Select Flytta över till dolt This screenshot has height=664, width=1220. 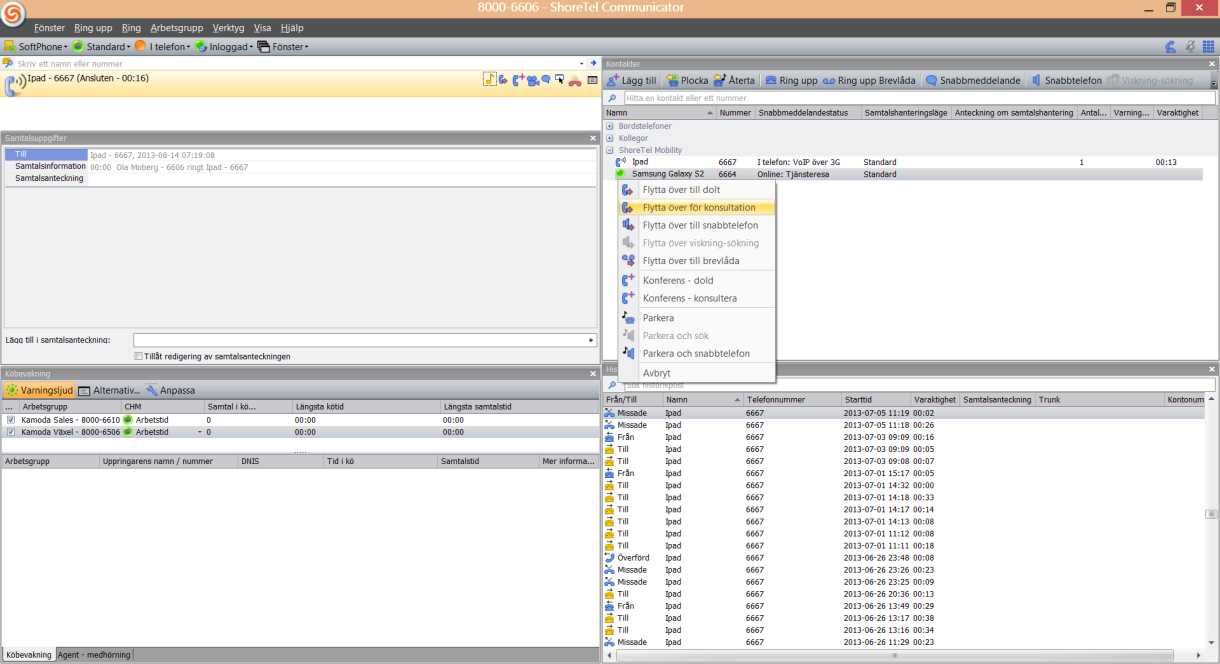pos(697,190)
